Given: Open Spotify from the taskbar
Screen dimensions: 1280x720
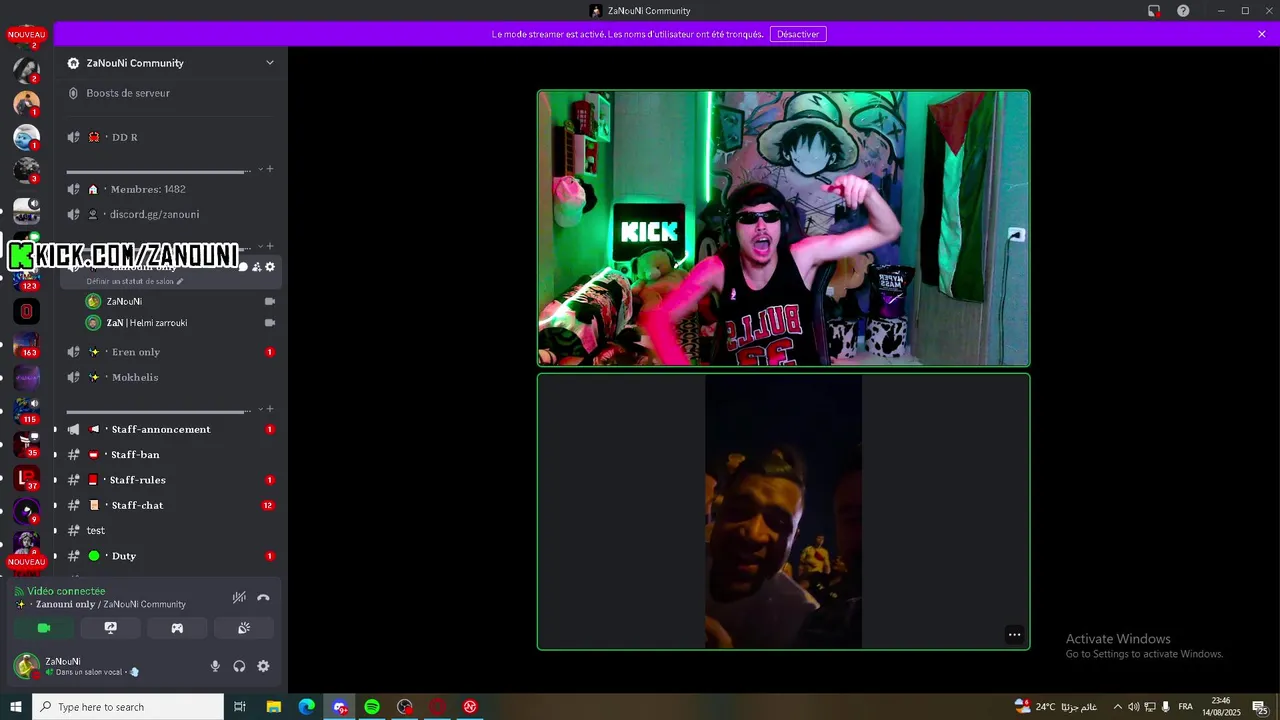Looking at the screenshot, I should click(372, 707).
